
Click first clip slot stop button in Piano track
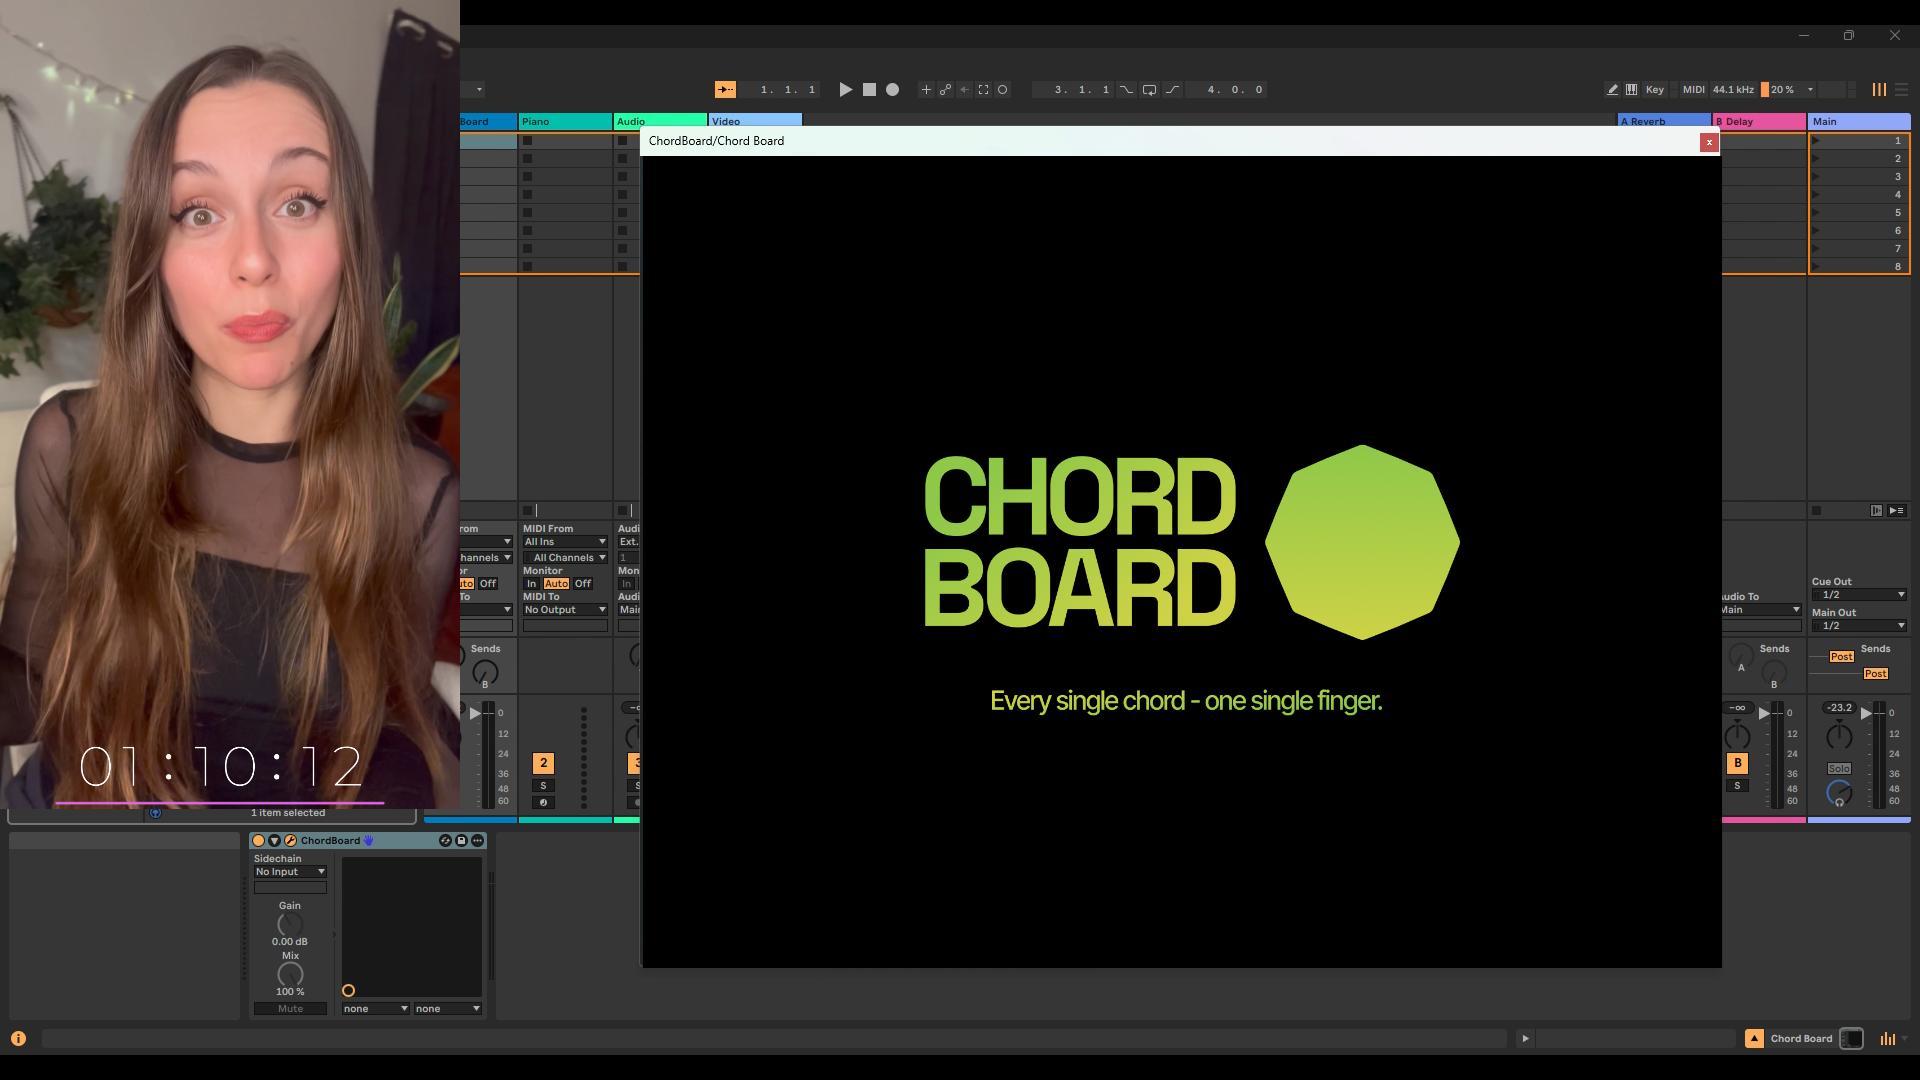tap(528, 141)
